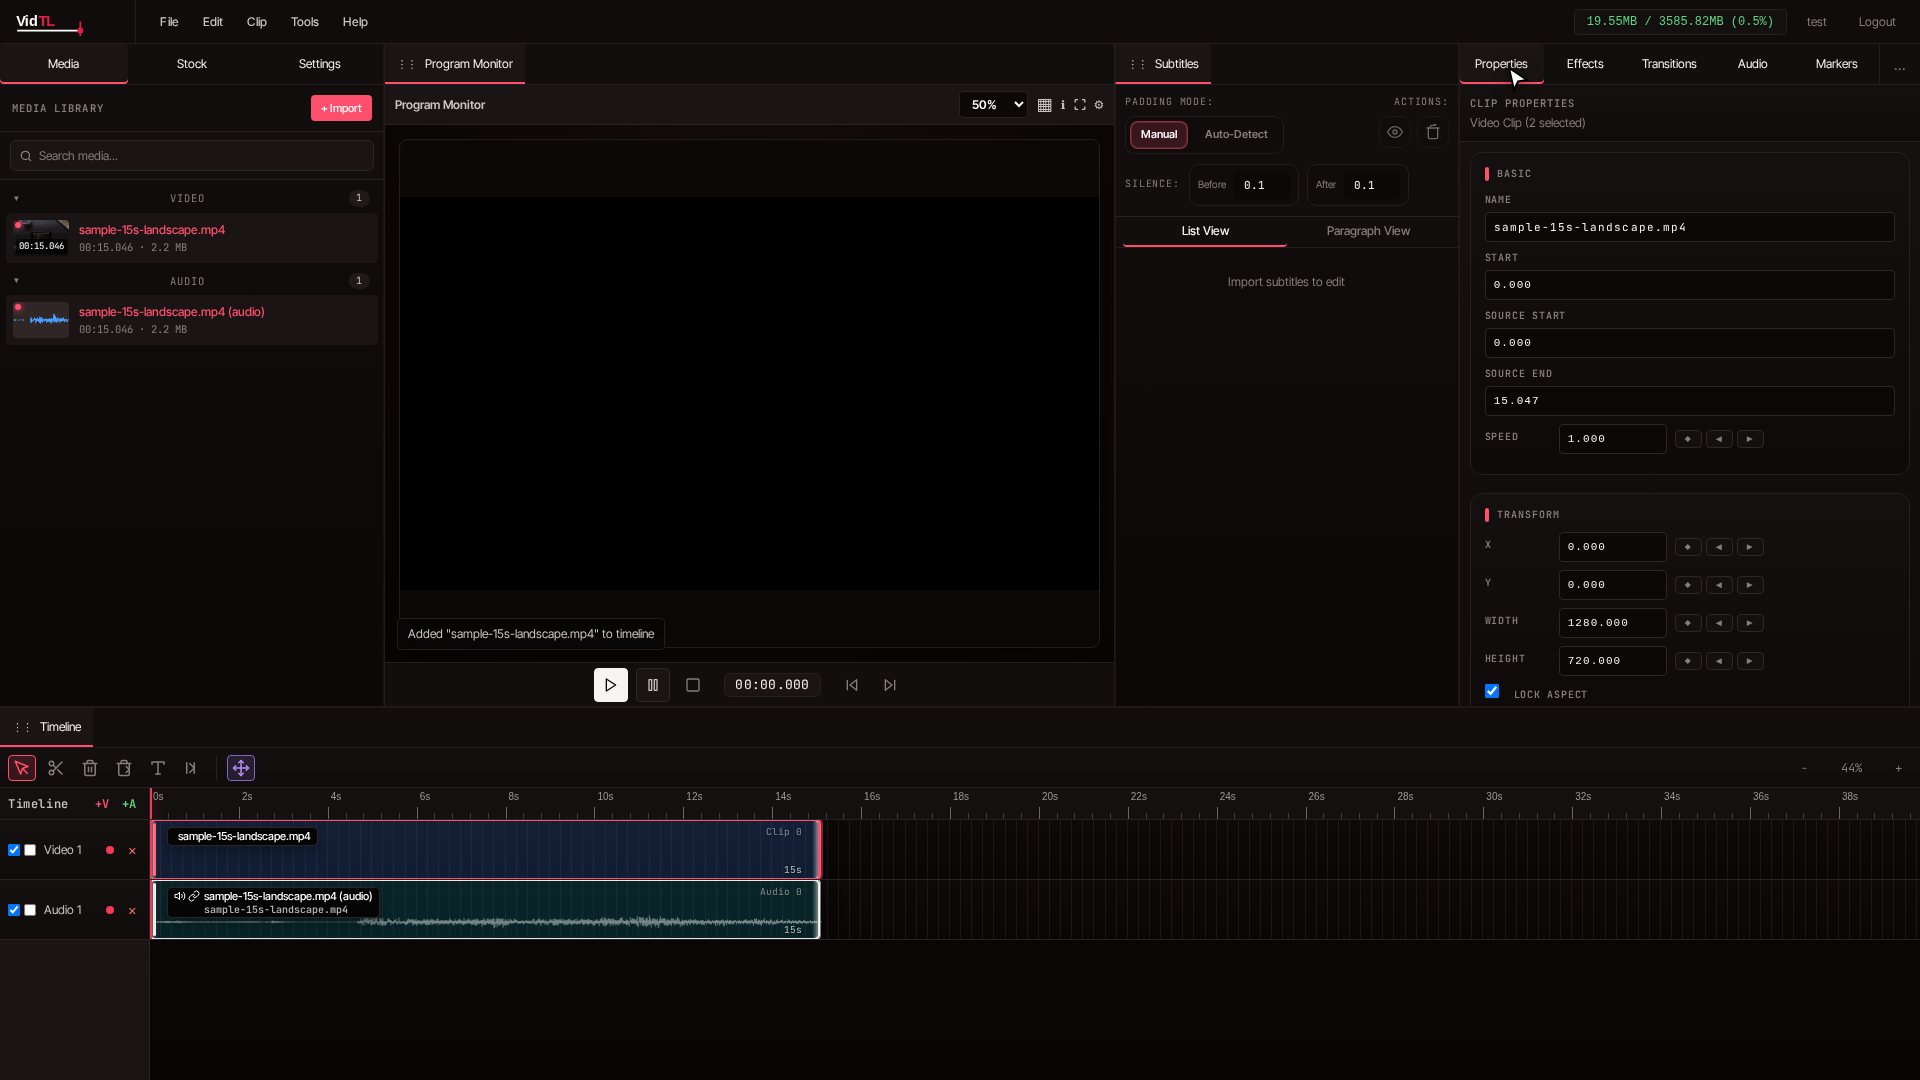
Task: Jump to previous frame marker button
Action: click(852, 685)
